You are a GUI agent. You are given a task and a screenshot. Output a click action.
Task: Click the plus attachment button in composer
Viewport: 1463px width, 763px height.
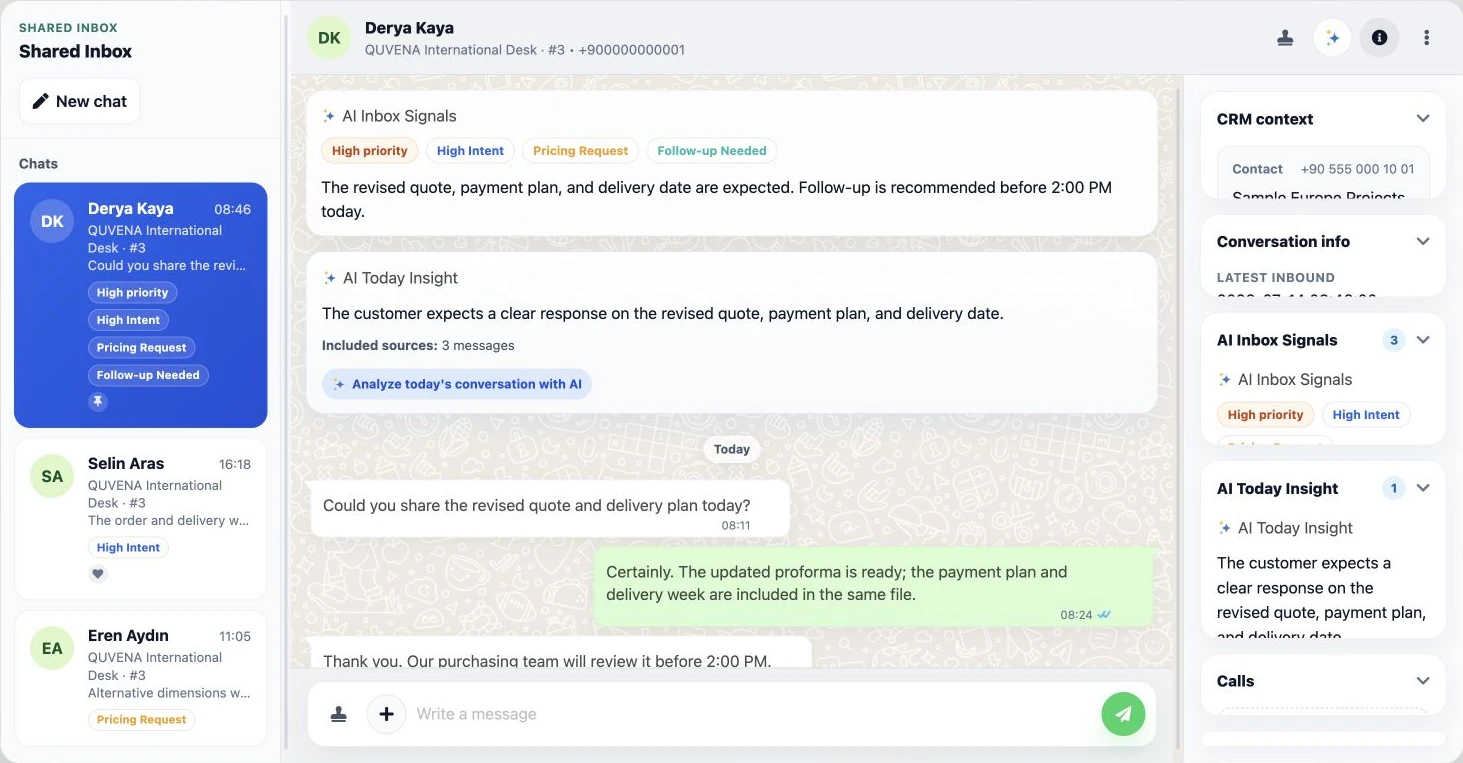pos(386,714)
